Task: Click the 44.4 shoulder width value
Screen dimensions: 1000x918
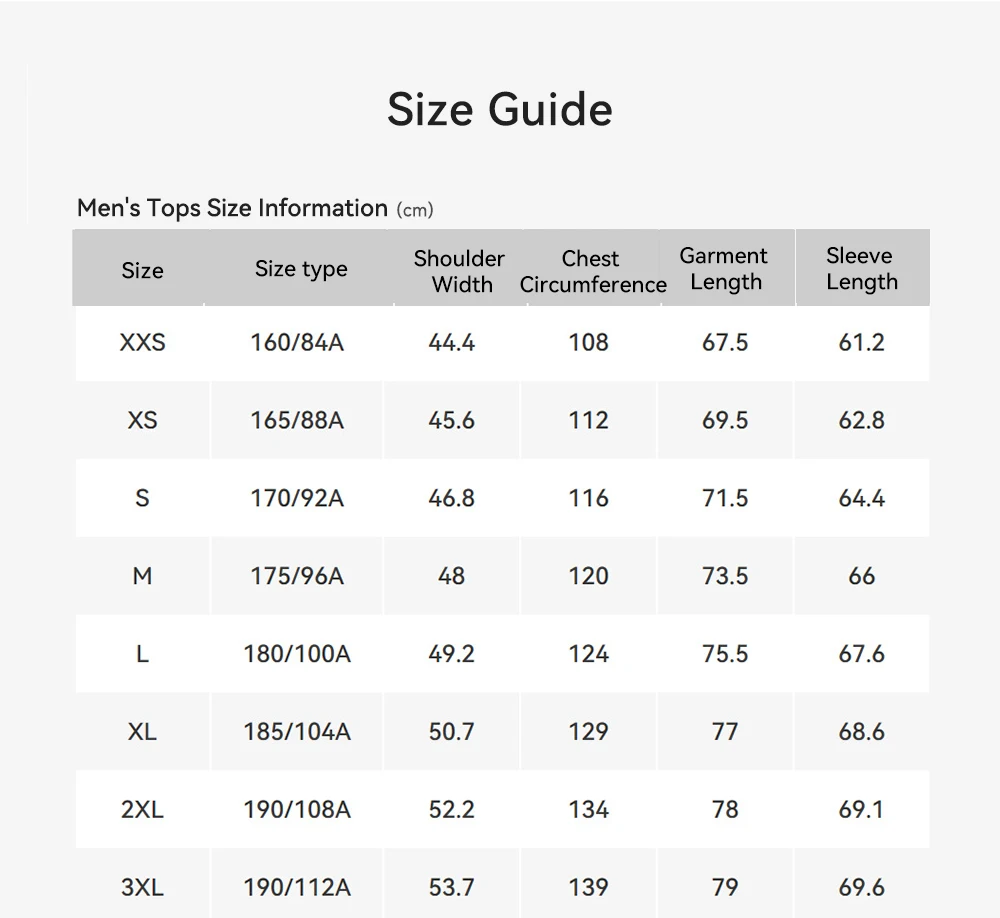Action: pos(452,342)
